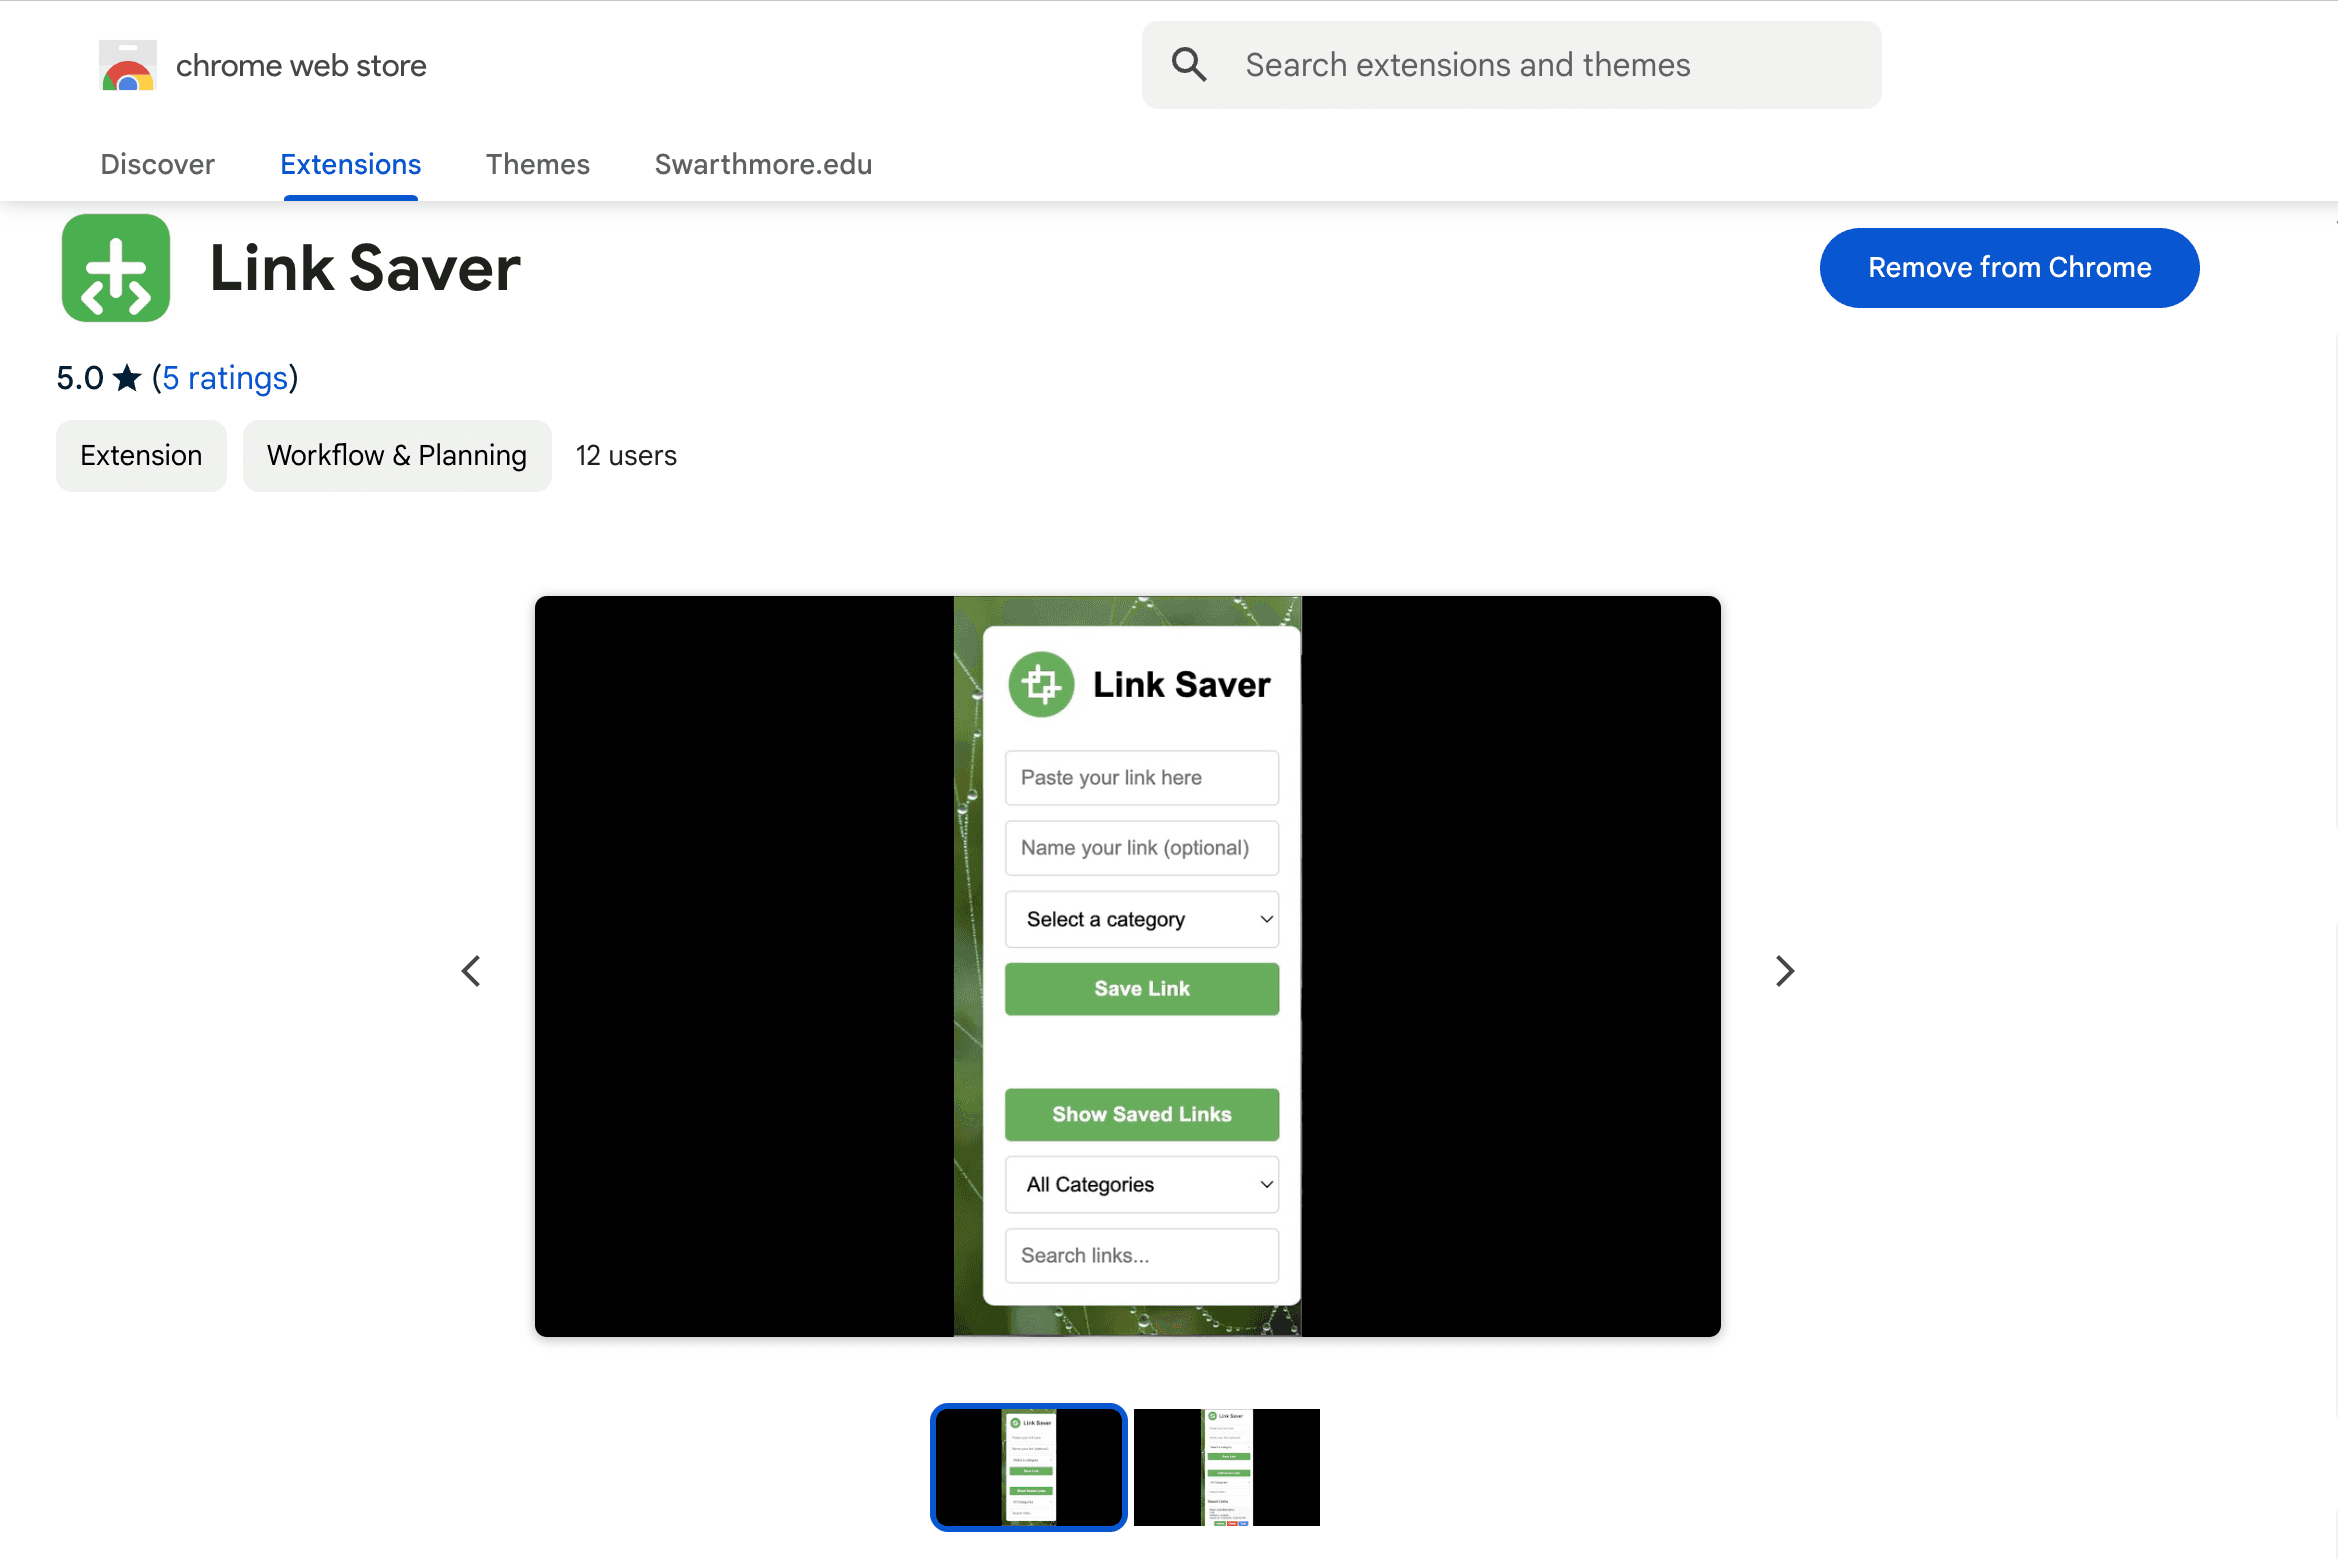The width and height of the screenshot is (2338, 1559).
Task: Click the green Link Saver extension icon
Action: pos(116,268)
